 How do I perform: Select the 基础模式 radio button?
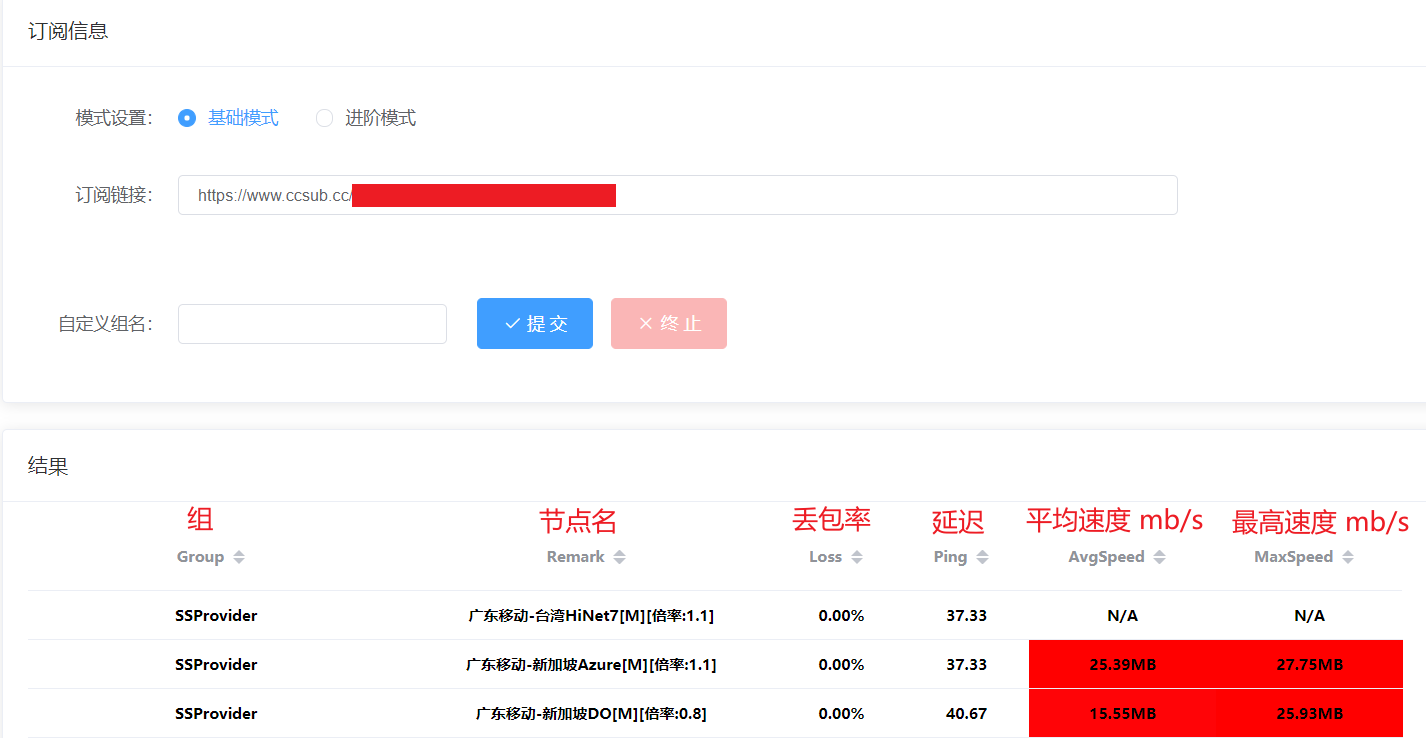[187, 118]
